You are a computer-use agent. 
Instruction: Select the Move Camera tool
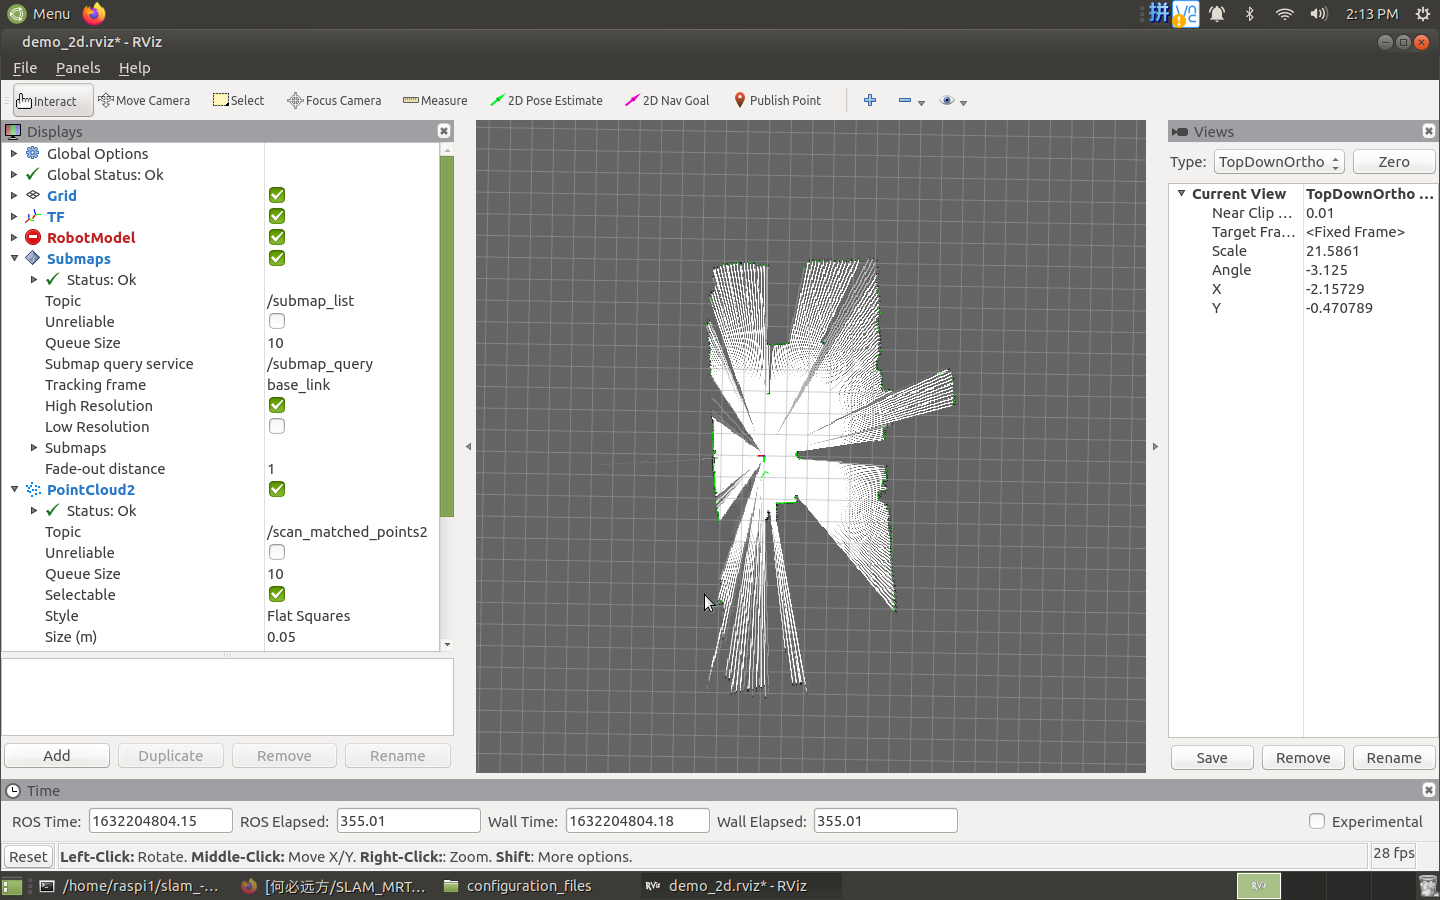tap(144, 100)
